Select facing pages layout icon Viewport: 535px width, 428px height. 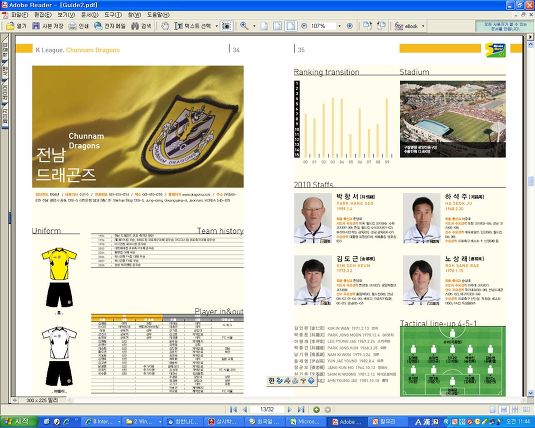click(526, 409)
